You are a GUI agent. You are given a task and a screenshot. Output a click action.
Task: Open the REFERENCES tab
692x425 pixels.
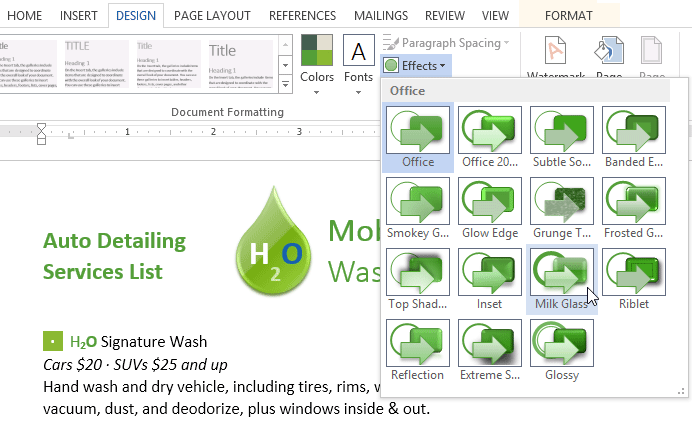[x=302, y=16]
